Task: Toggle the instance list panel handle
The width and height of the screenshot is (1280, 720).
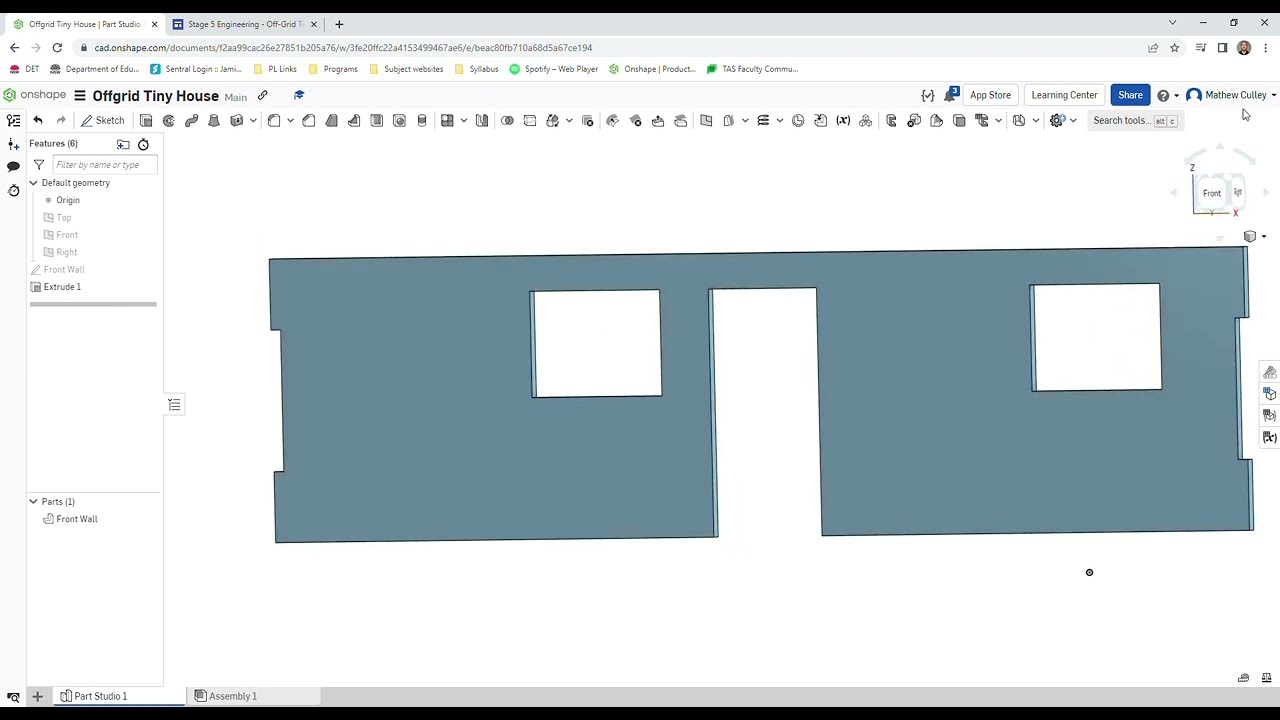Action: (x=174, y=404)
